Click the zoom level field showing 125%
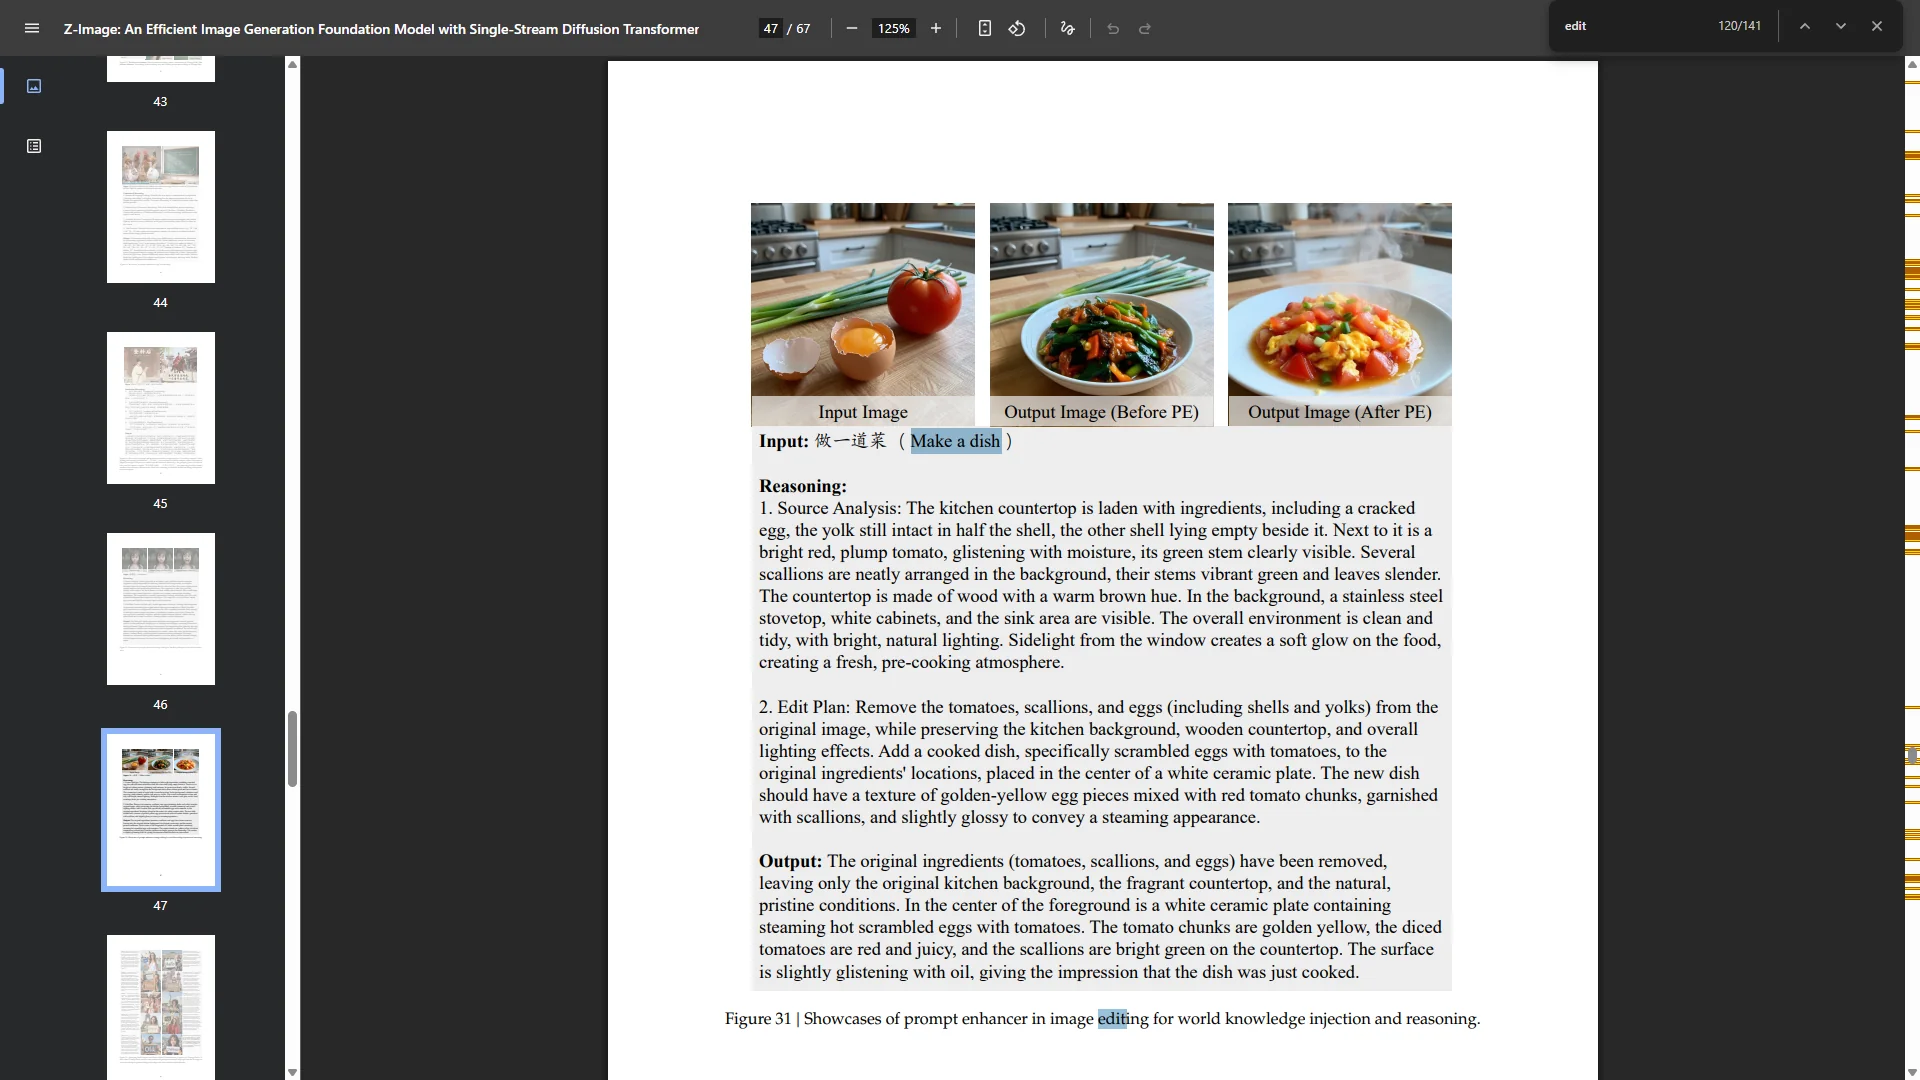This screenshot has width=1920, height=1080. (893, 28)
